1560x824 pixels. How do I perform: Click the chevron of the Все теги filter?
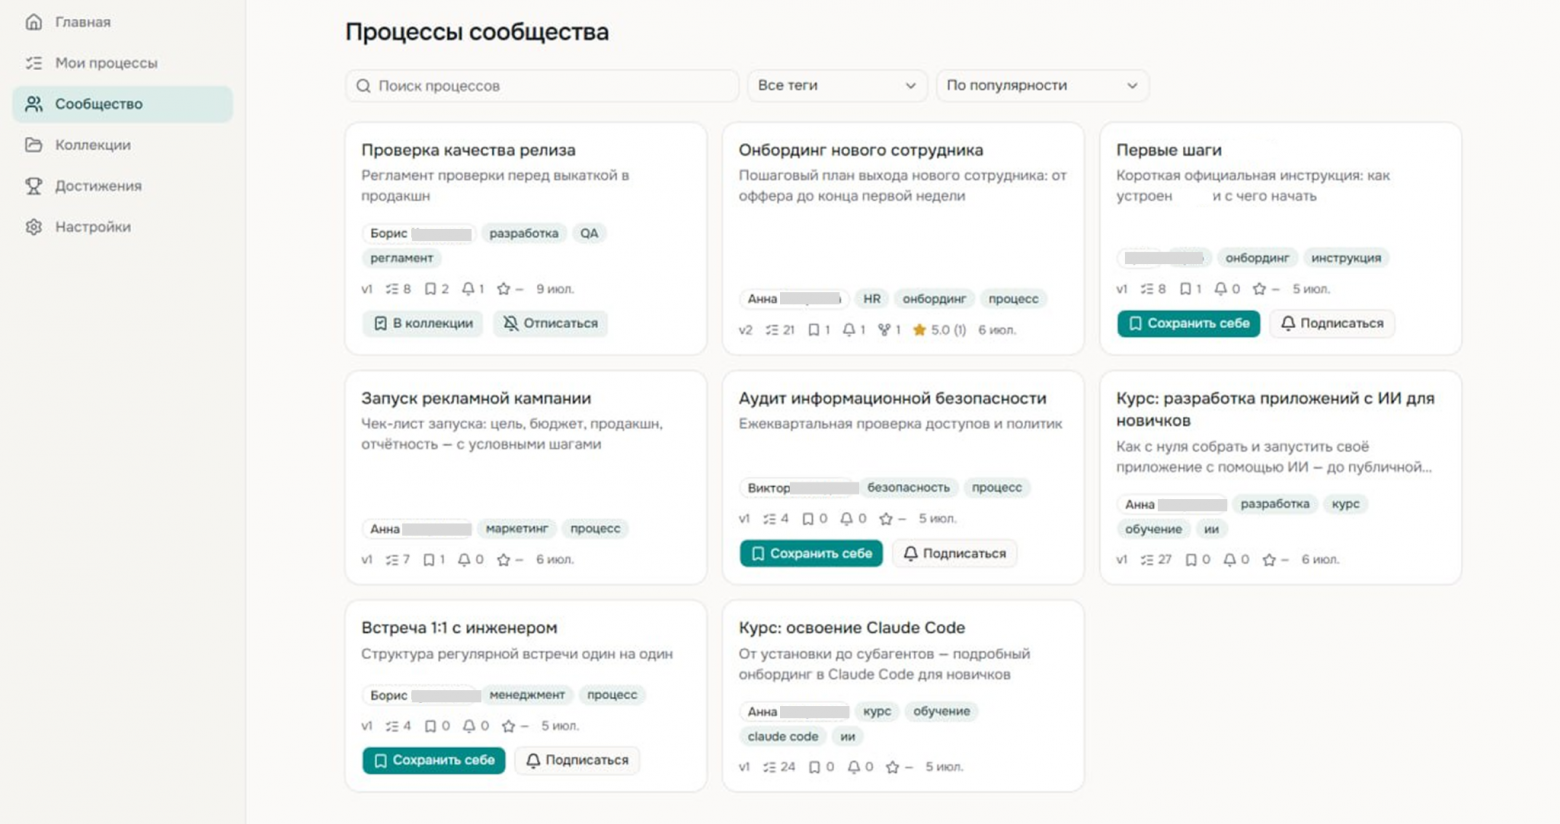point(910,86)
